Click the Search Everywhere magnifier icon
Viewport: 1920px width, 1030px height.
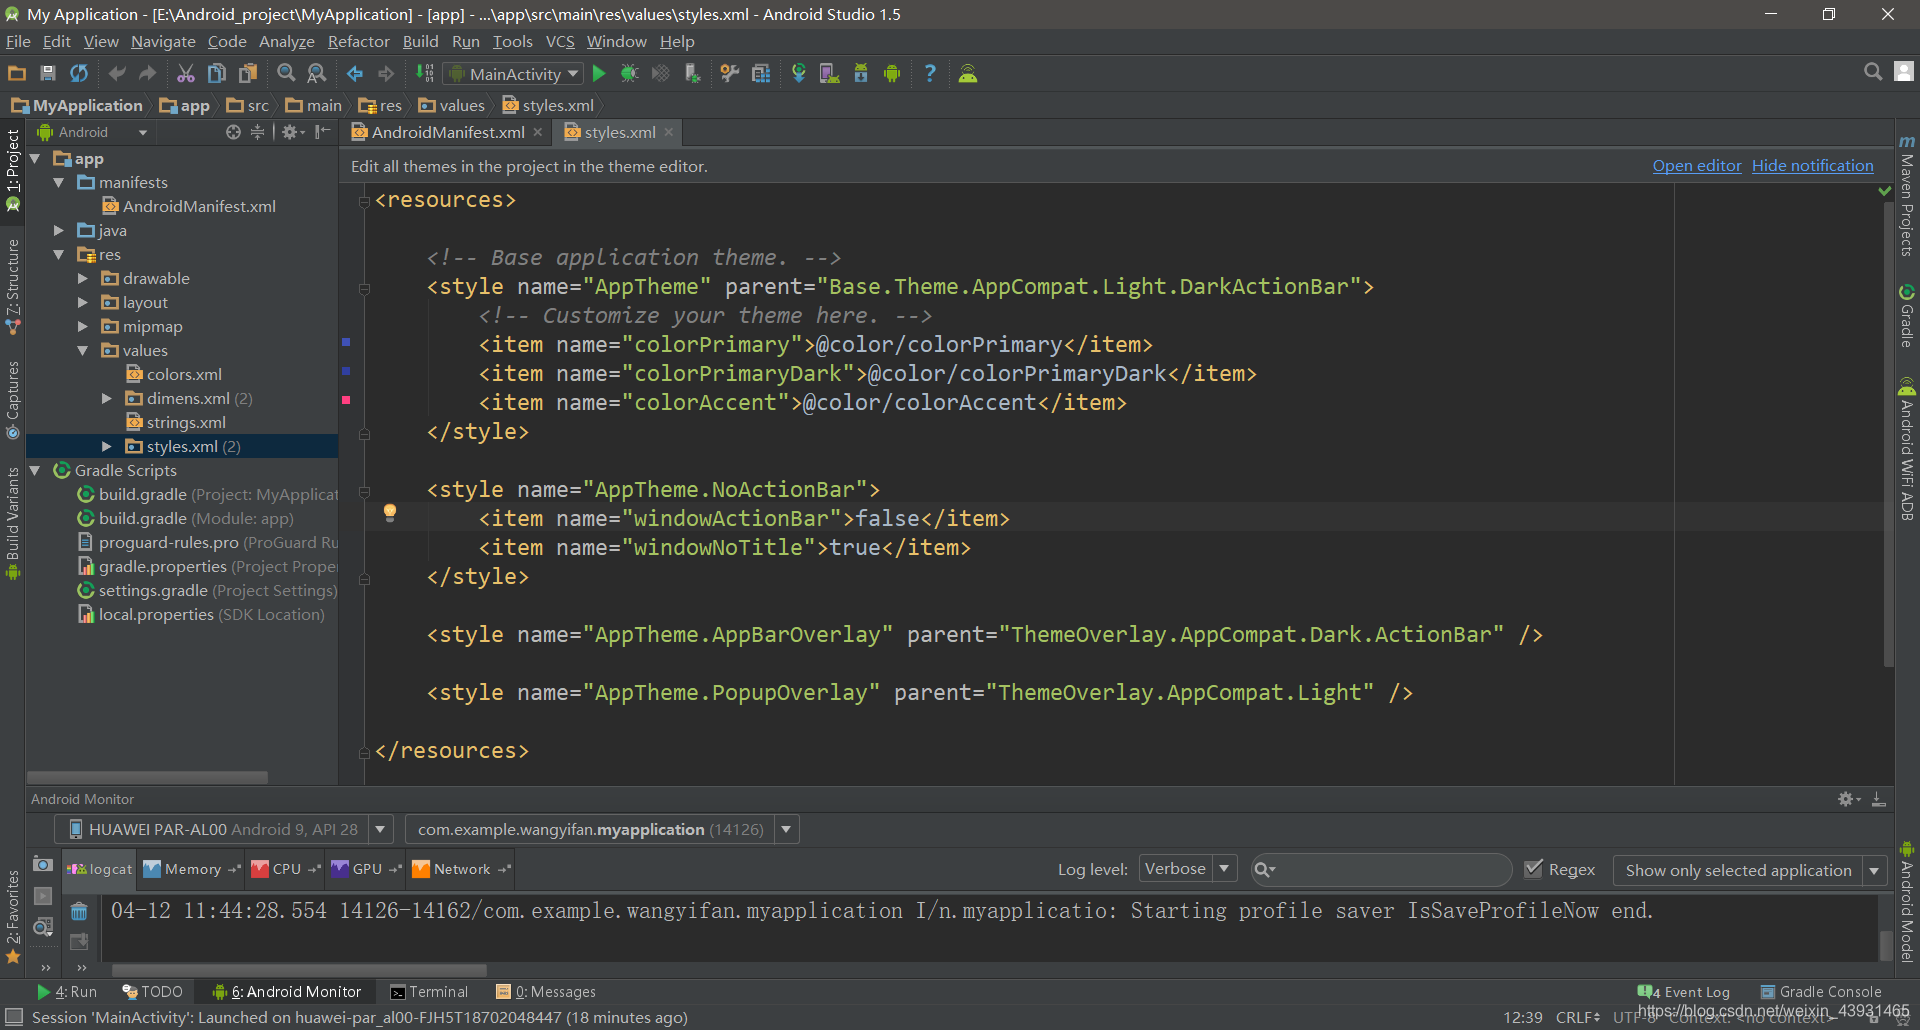coord(1873,72)
